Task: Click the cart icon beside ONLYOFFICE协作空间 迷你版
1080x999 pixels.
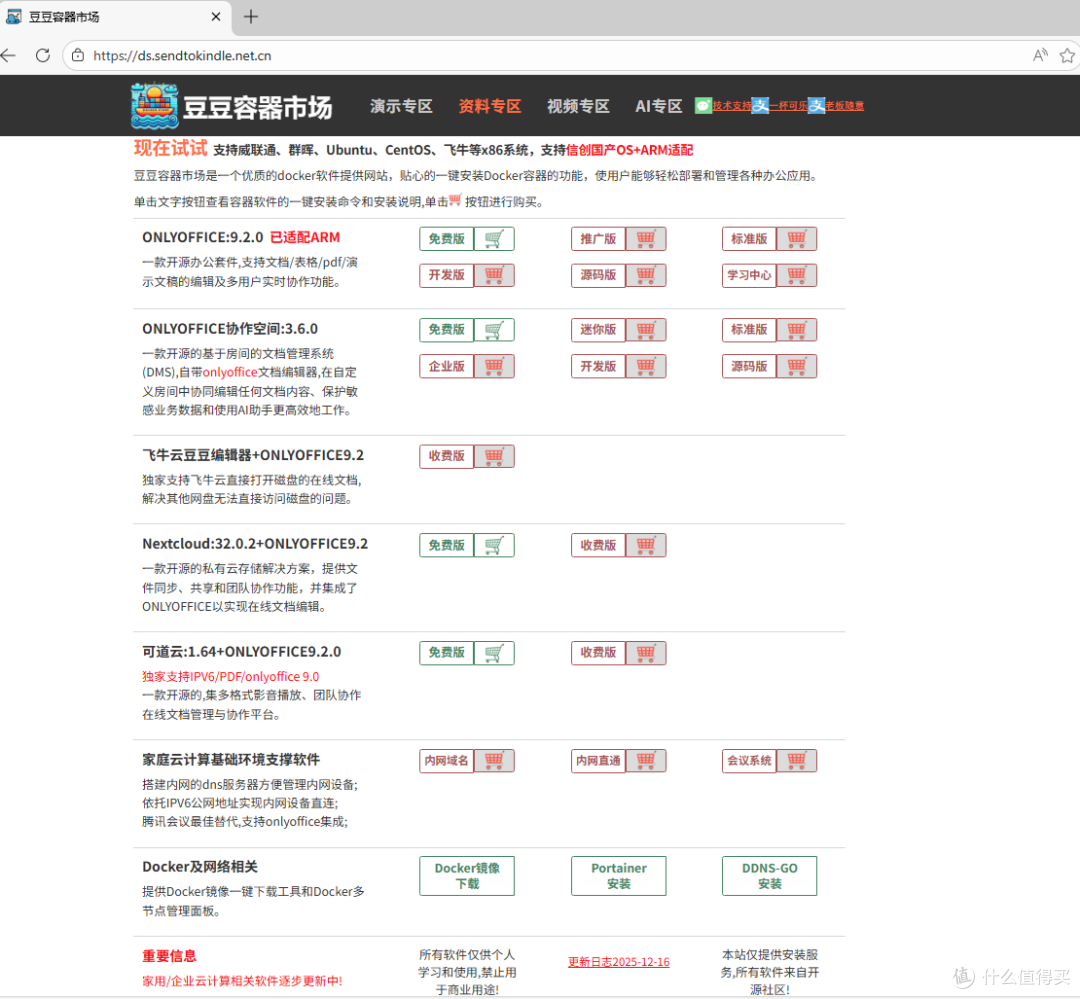Action: click(645, 330)
